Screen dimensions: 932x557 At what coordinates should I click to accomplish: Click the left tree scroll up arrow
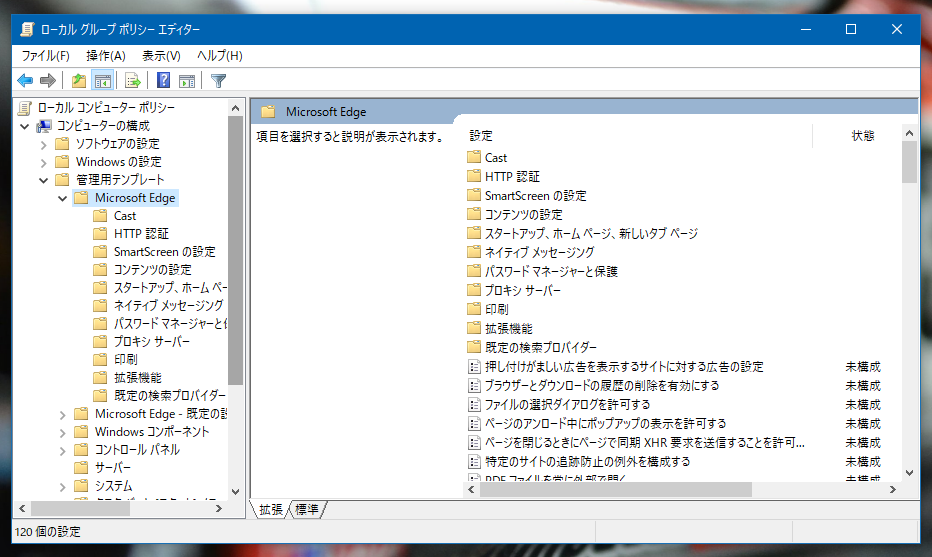tap(235, 108)
